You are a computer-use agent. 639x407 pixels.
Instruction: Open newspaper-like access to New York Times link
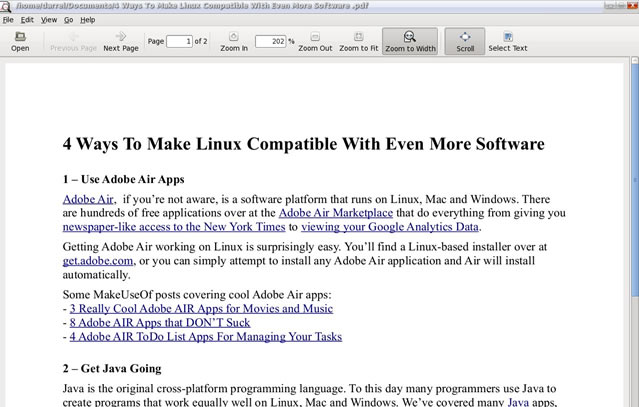click(x=174, y=227)
